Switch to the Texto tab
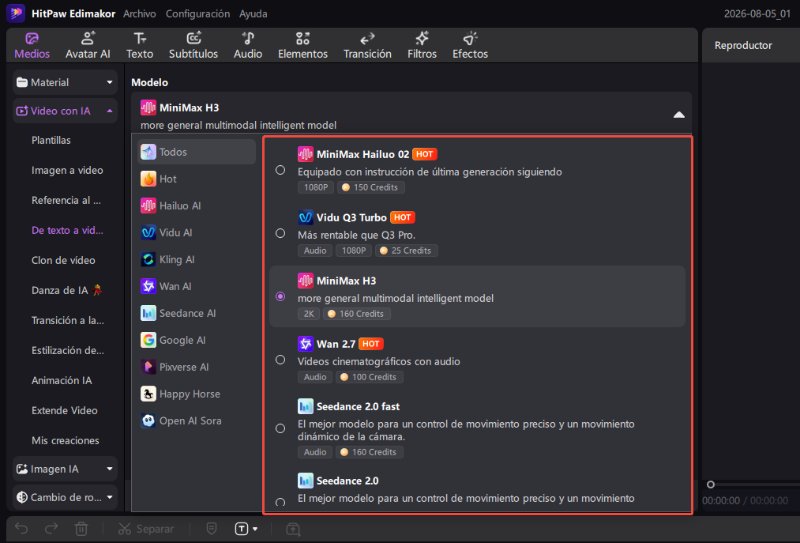Image resolution: width=800 pixels, height=543 pixels. pos(139,45)
